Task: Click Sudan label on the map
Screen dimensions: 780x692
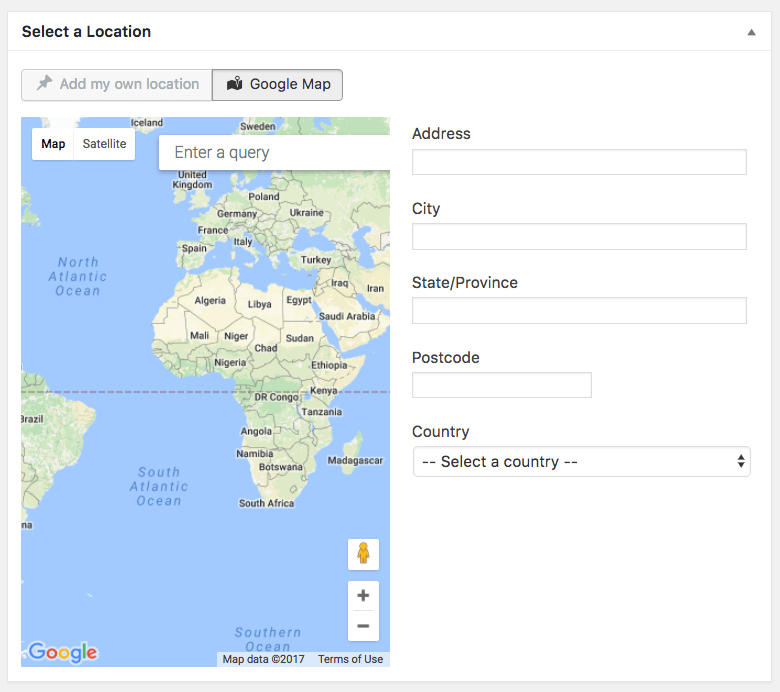Action: pos(299,338)
